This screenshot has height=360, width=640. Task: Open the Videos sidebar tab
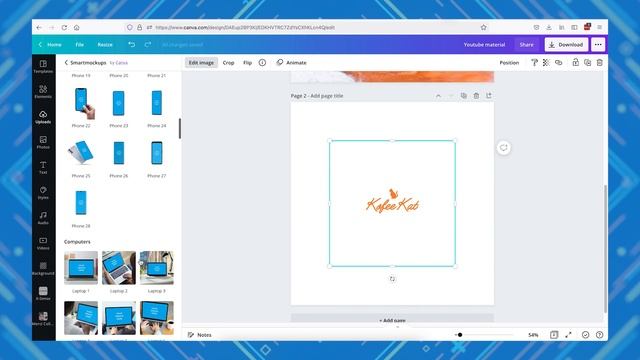[x=43, y=244]
